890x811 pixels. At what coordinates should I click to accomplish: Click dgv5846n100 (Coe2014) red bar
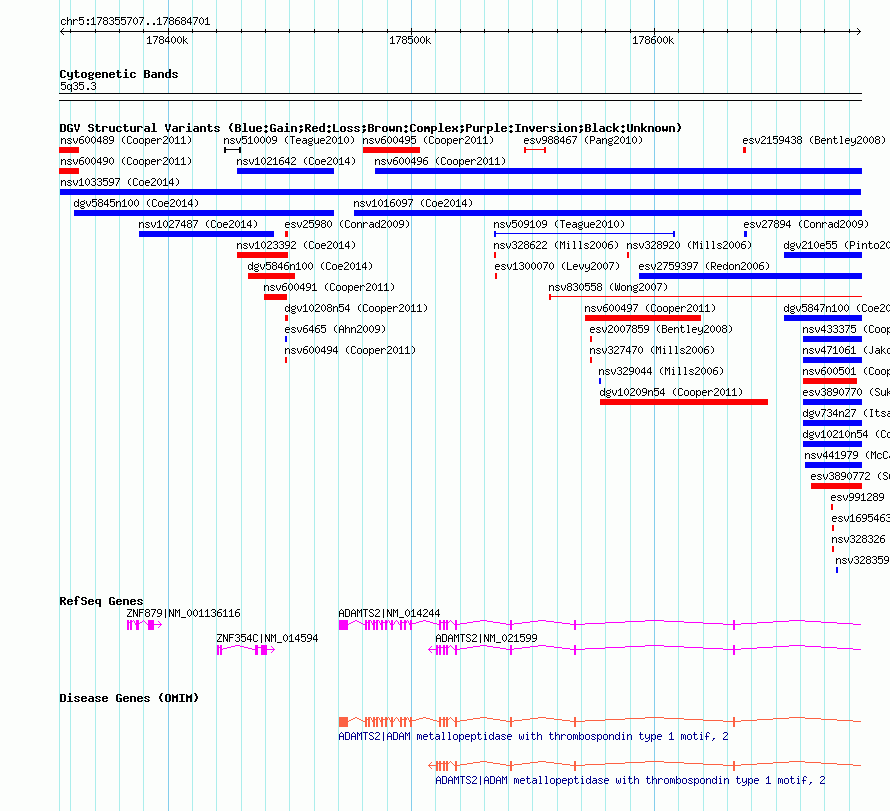(x=271, y=276)
